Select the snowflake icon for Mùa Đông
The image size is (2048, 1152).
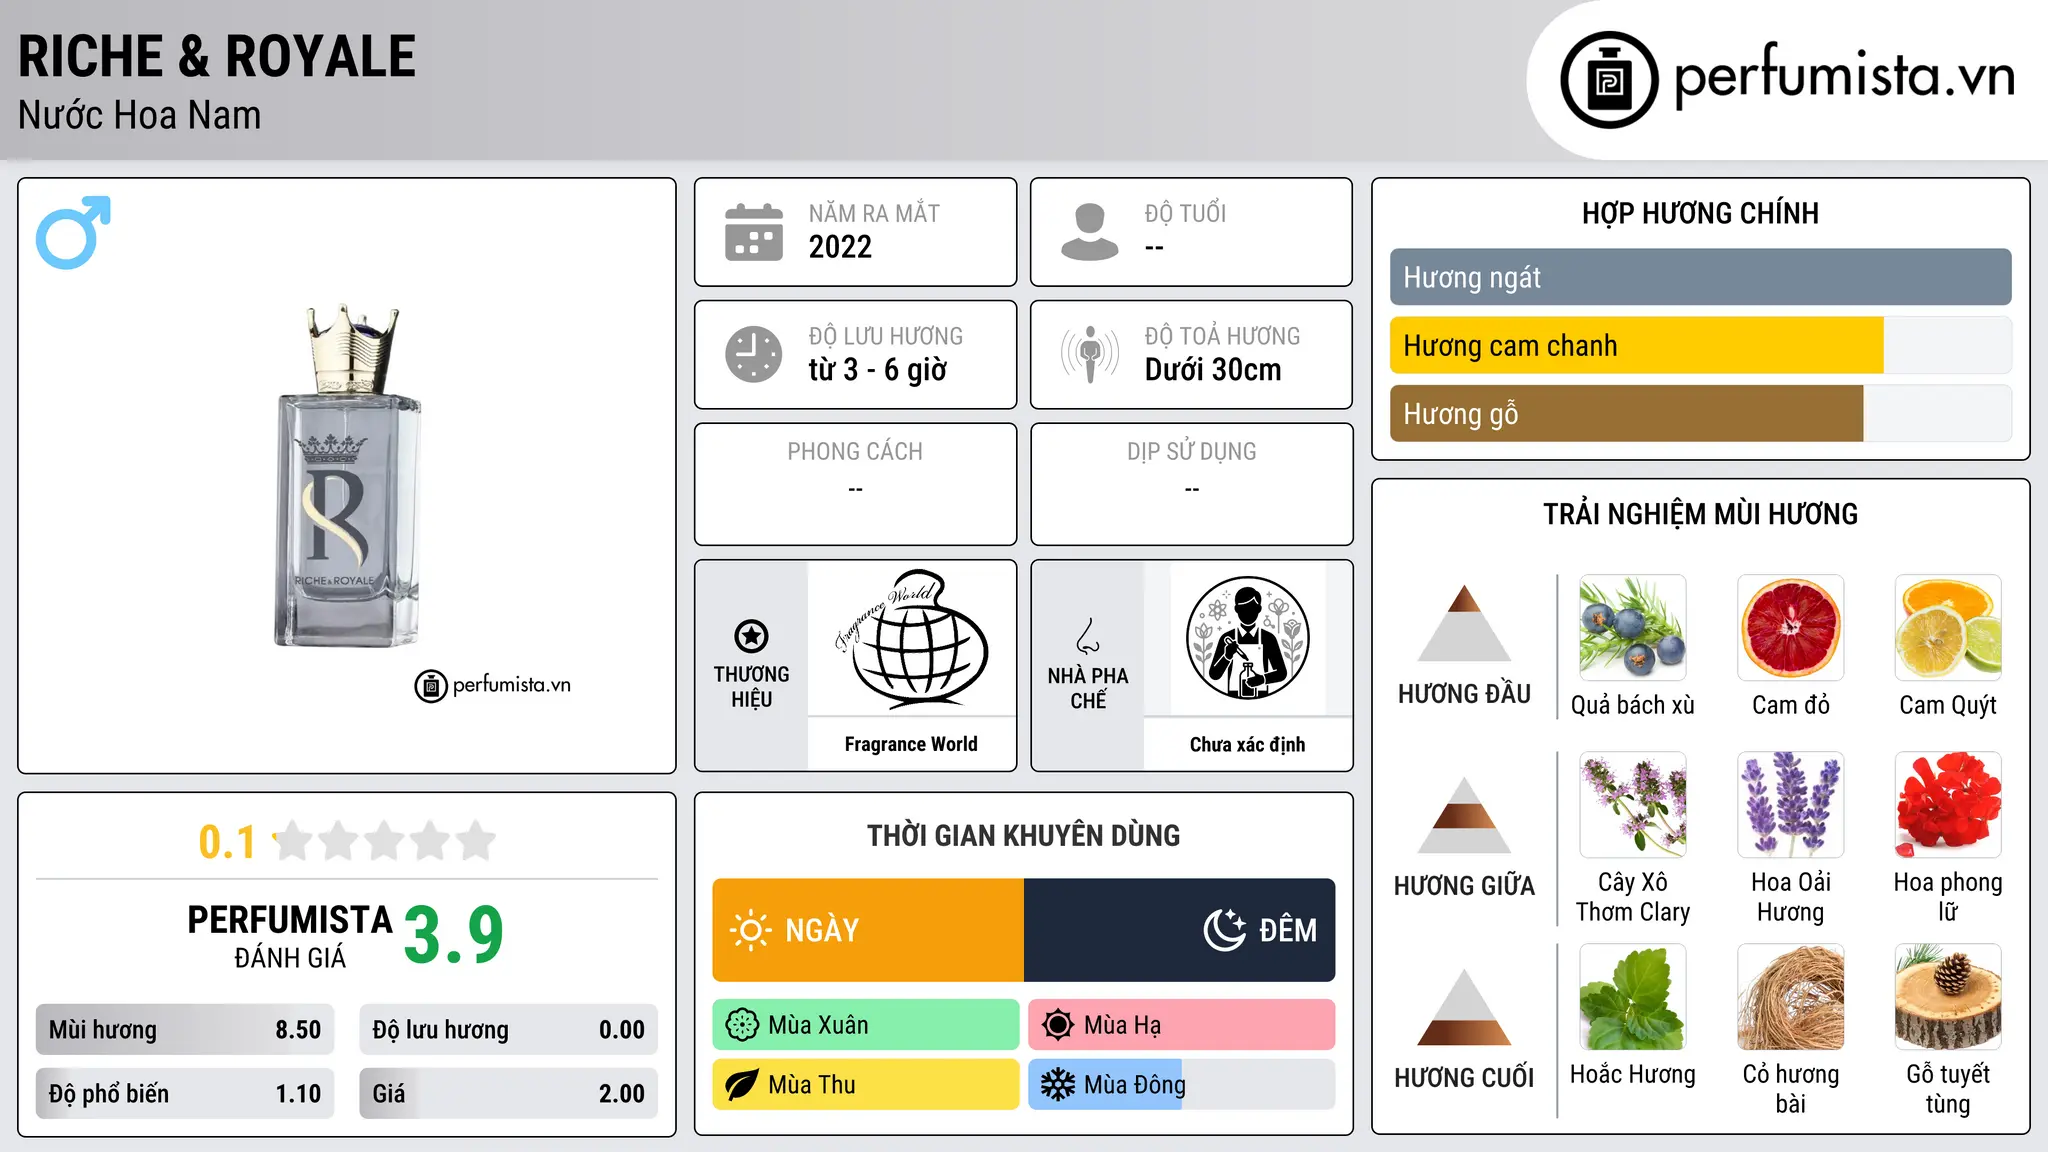click(1058, 1085)
